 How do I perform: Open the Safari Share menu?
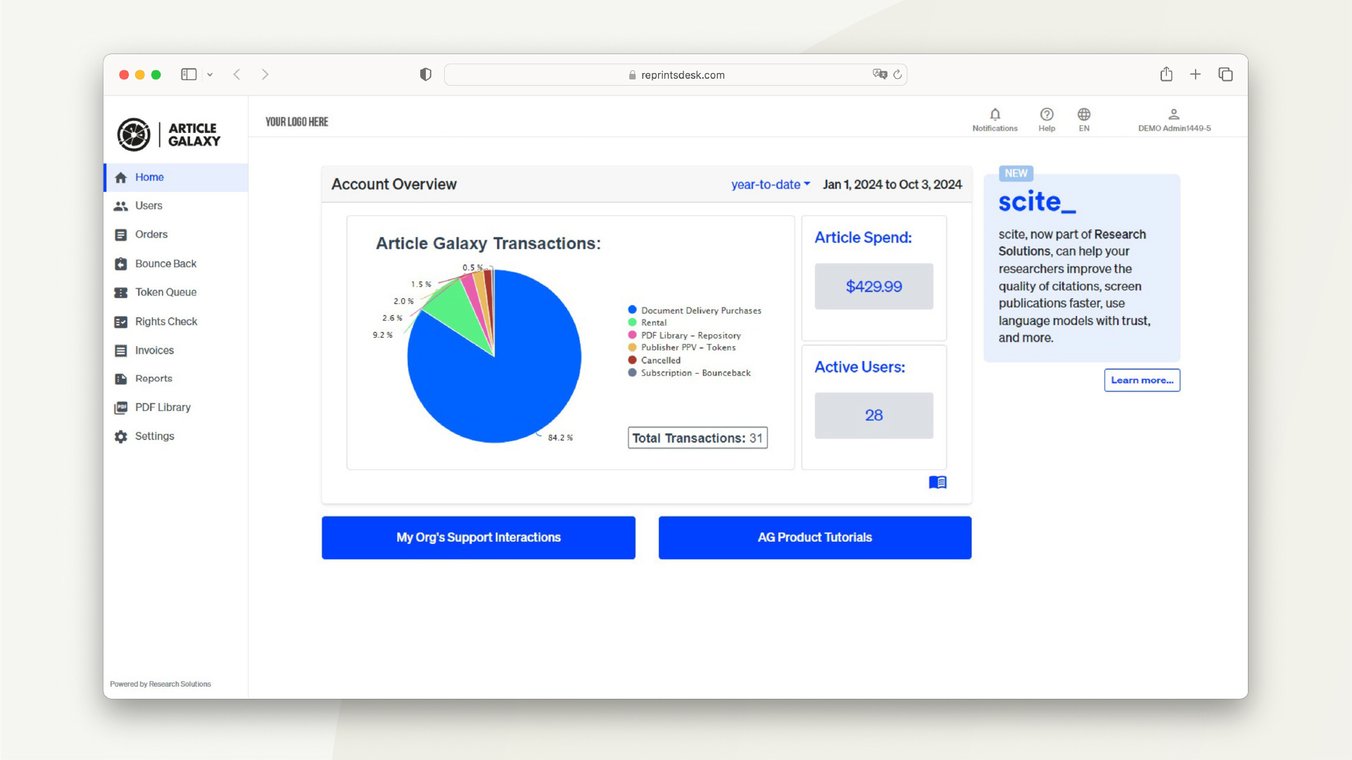1166,75
